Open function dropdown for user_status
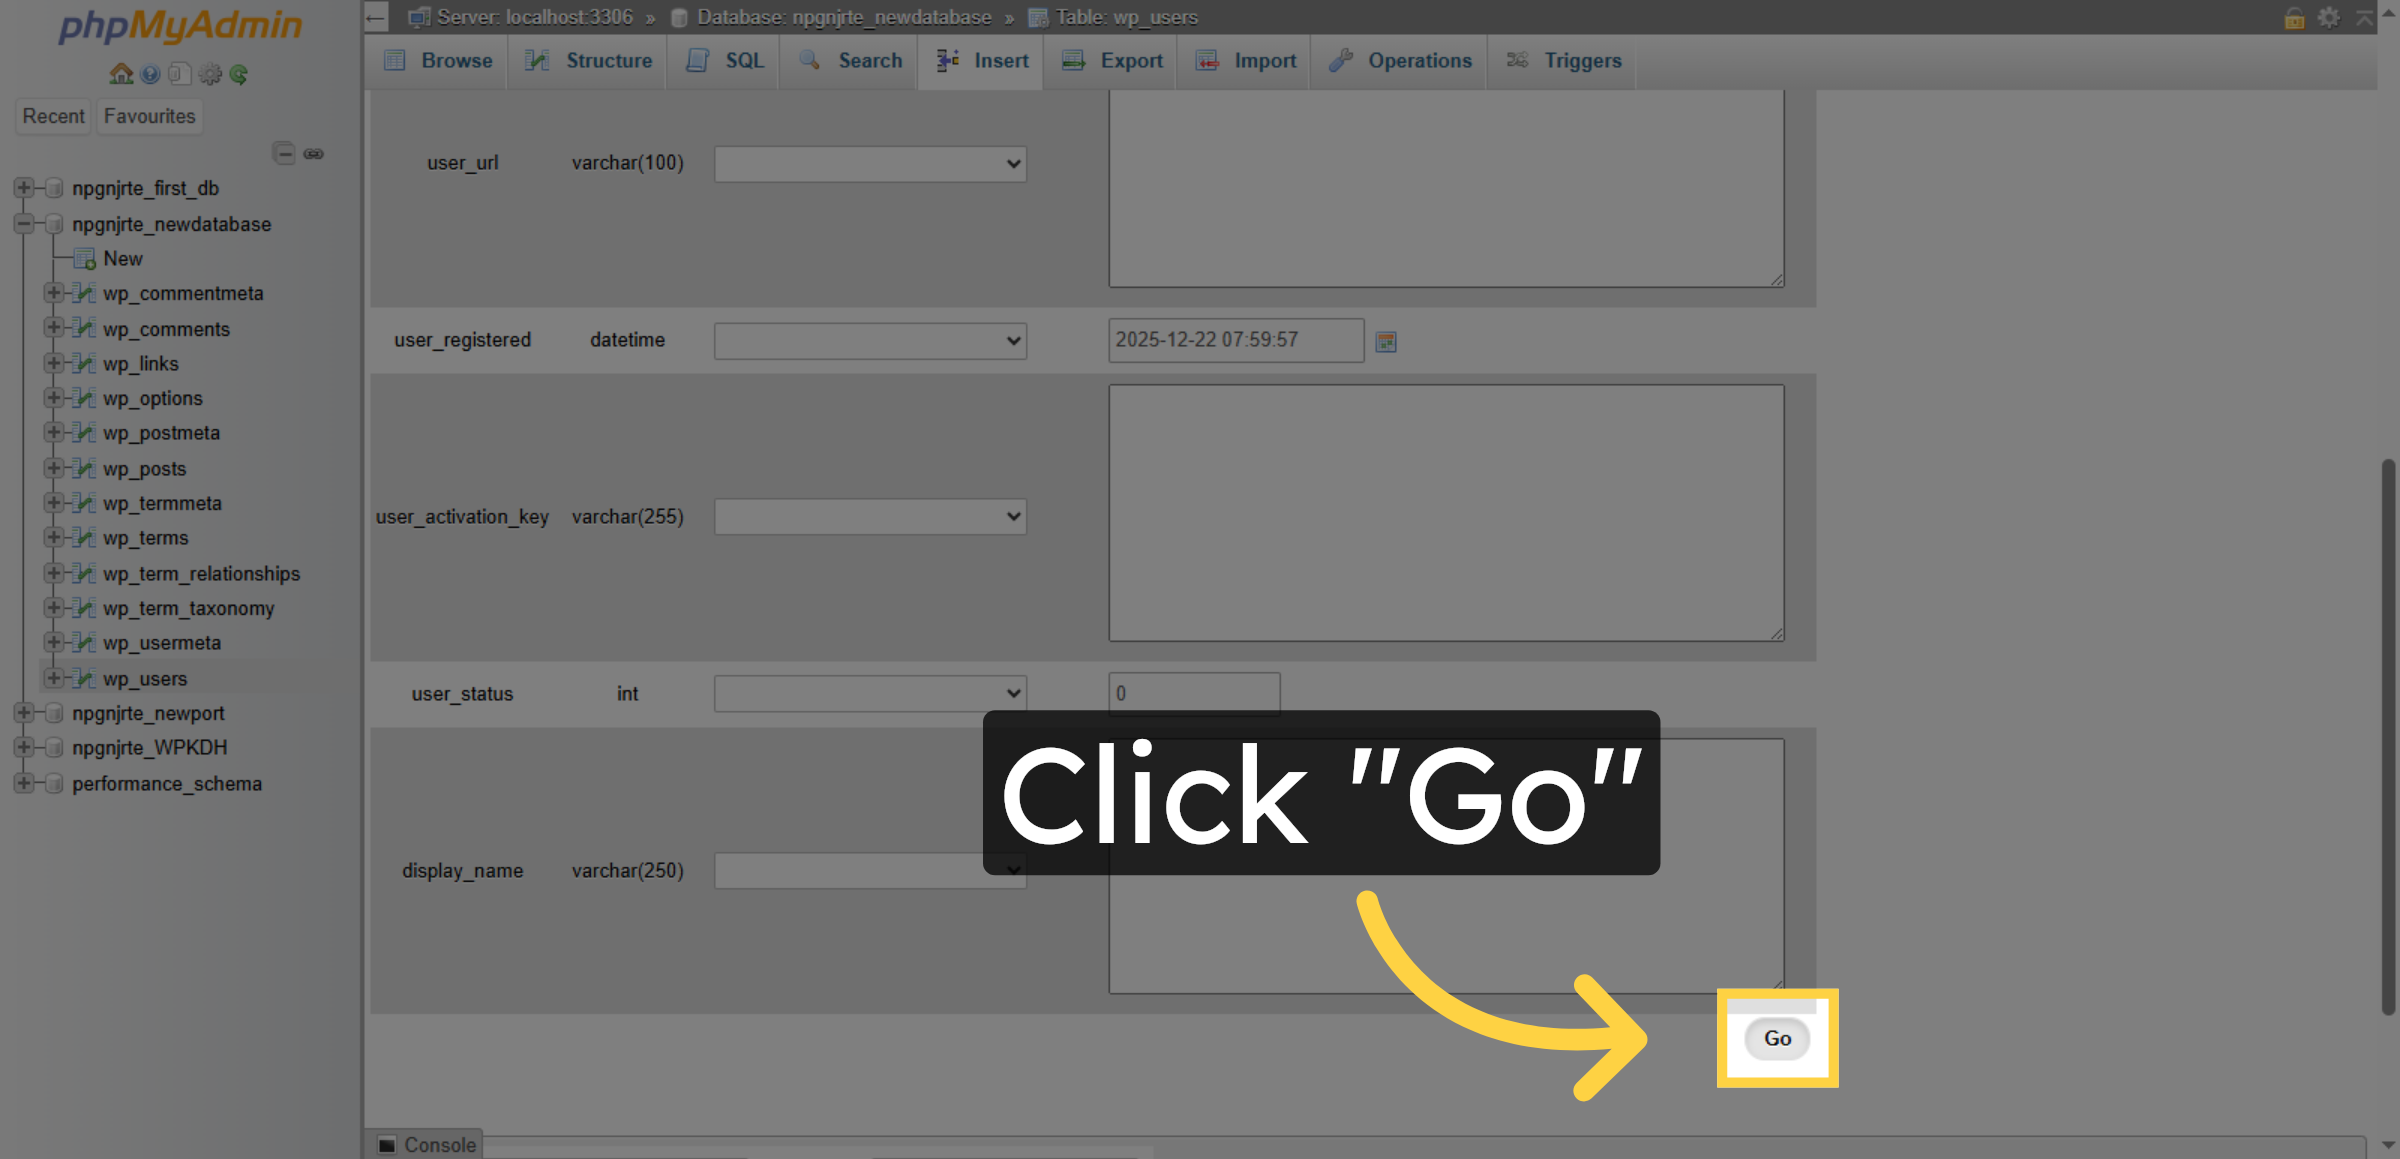Image resolution: width=2400 pixels, height=1159 pixels. pos(869,693)
